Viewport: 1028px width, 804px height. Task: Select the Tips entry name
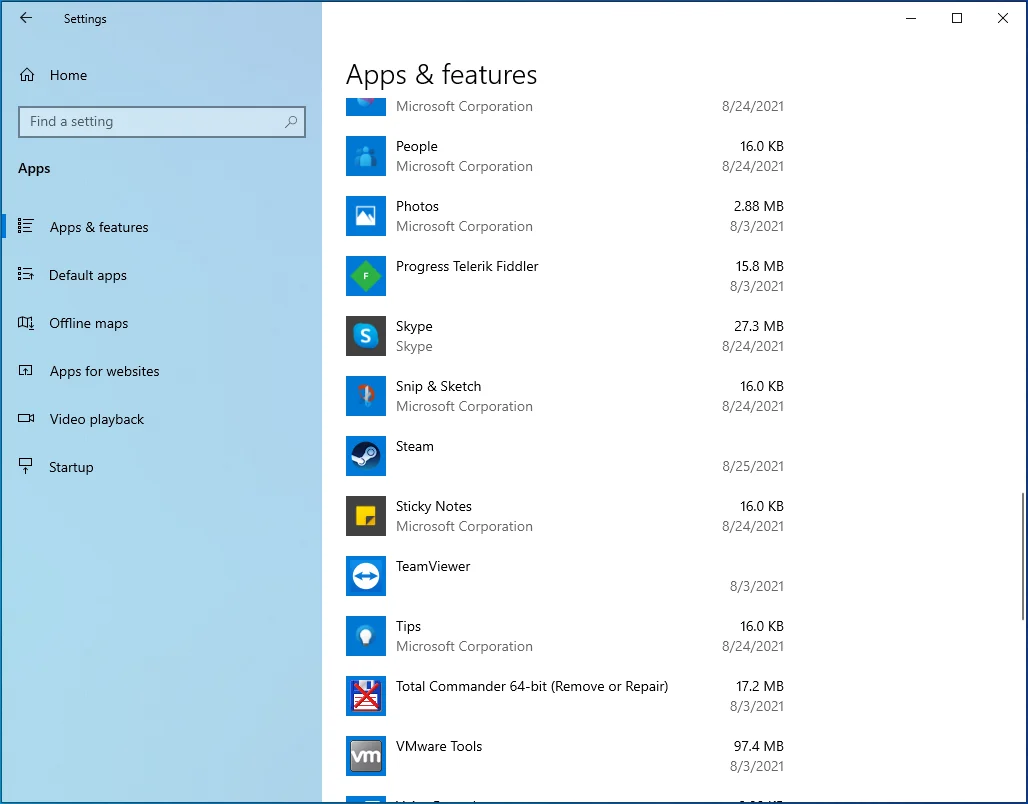[x=408, y=626]
